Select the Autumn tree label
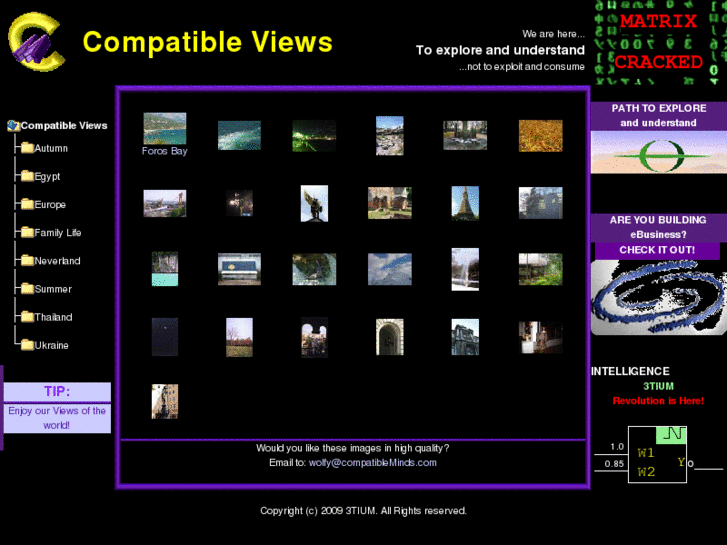 tap(51, 148)
